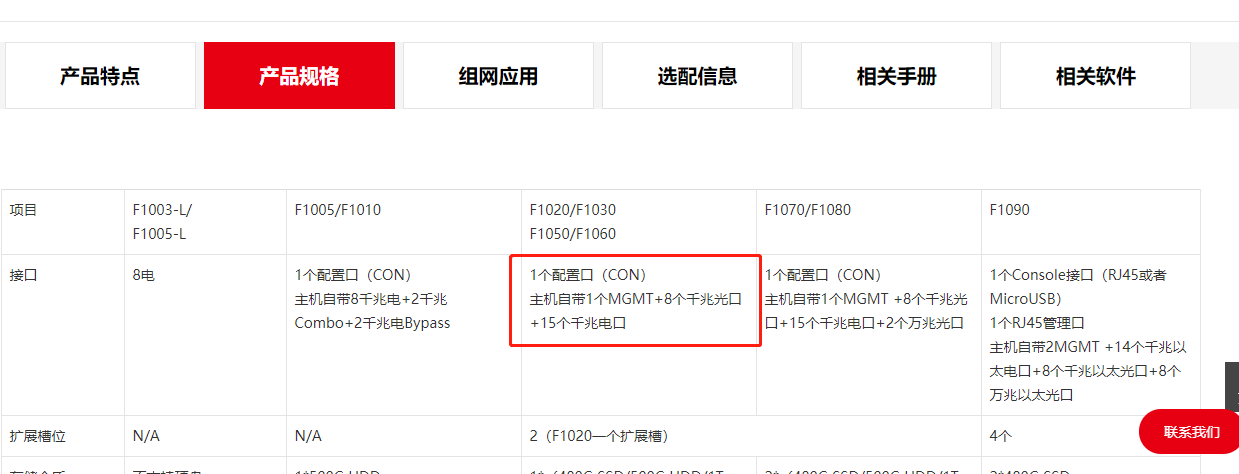
Task: Select the 产品规格 tab
Action: pyautogui.click(x=299, y=76)
